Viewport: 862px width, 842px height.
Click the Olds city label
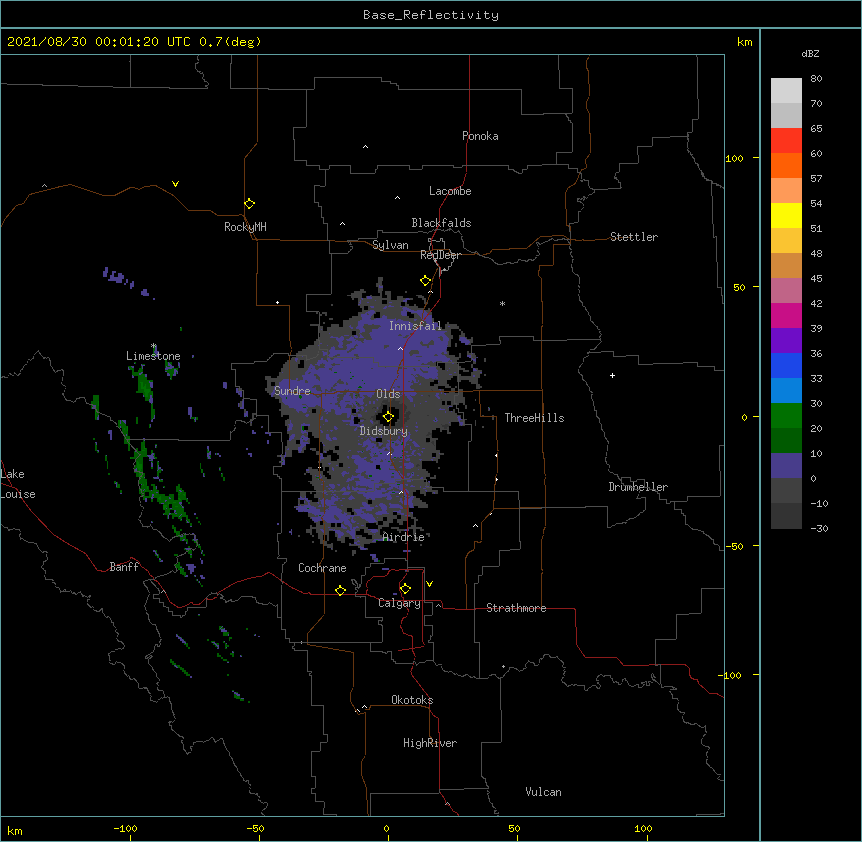[x=388, y=394]
